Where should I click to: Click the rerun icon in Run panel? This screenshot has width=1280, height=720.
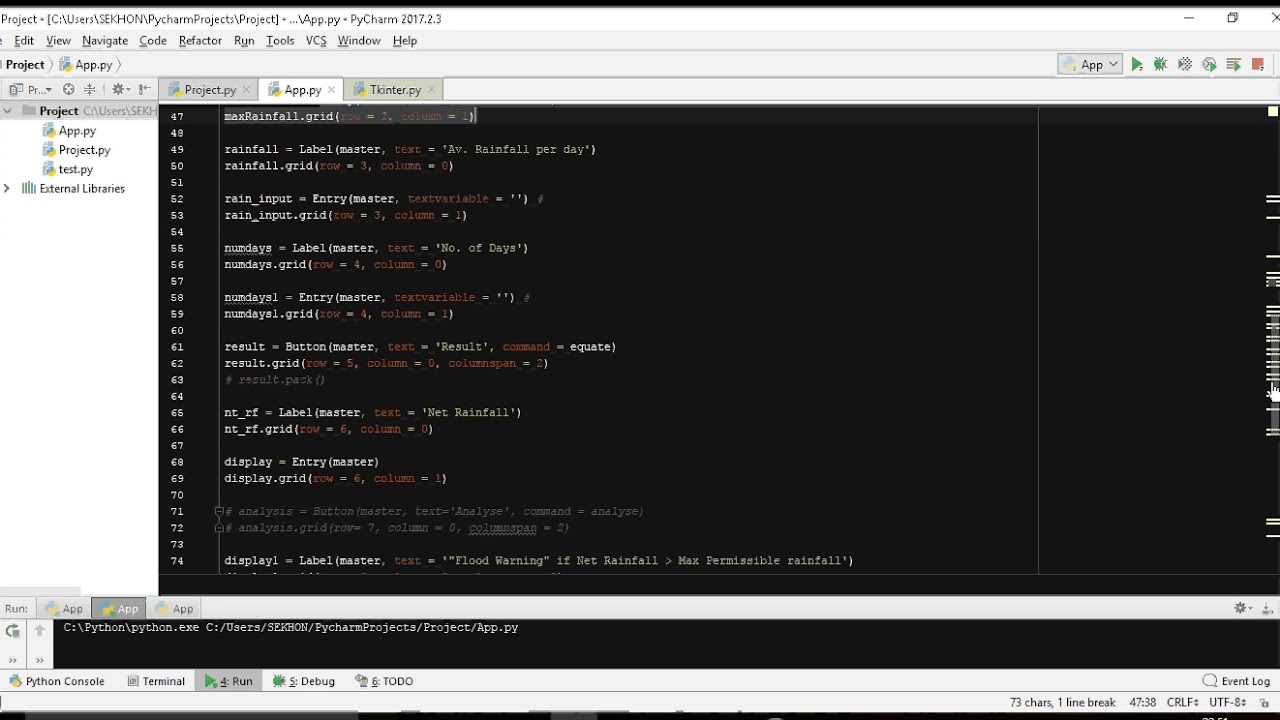[12, 631]
